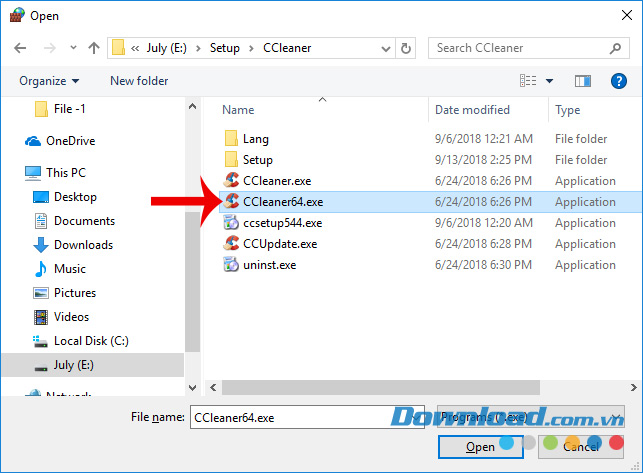This screenshot has width=643, height=473.
Task: Close the Open dialog
Action: (x=627, y=16)
